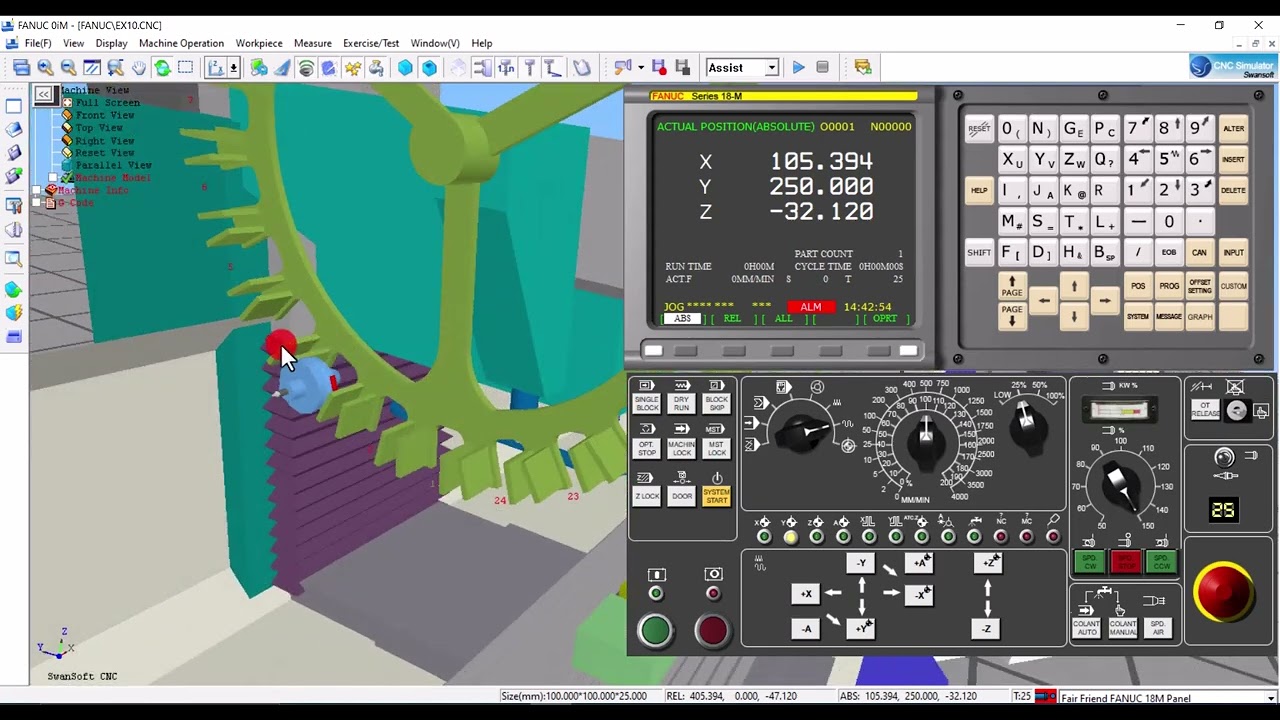Select the dashed rectangle window-zoom tool
The width and height of the screenshot is (1280, 720).
coord(186,68)
